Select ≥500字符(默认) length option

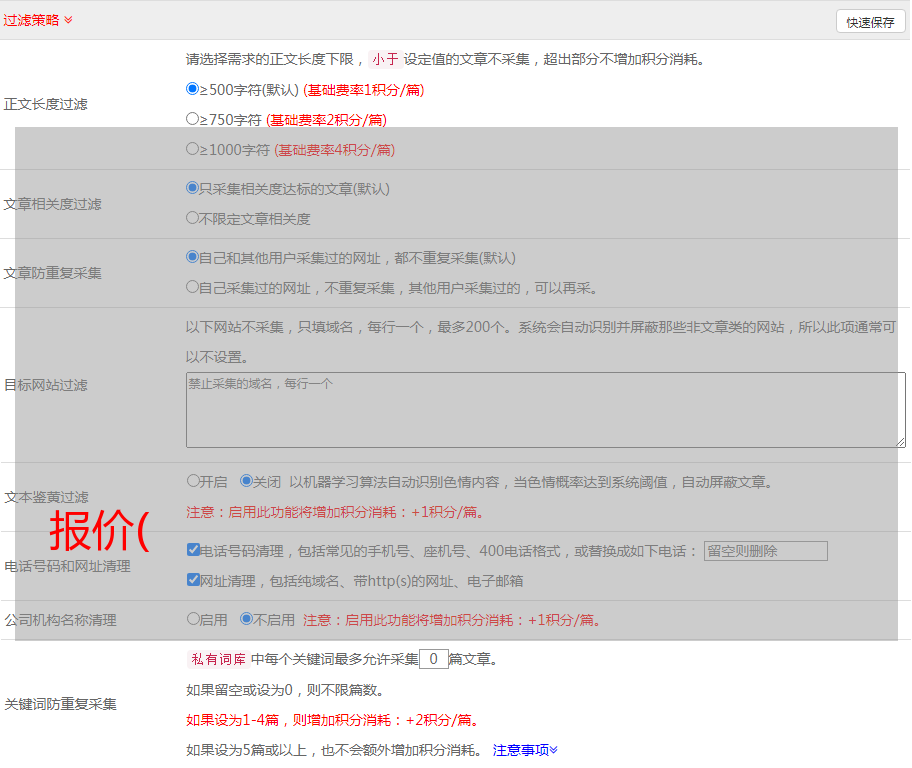click(193, 89)
